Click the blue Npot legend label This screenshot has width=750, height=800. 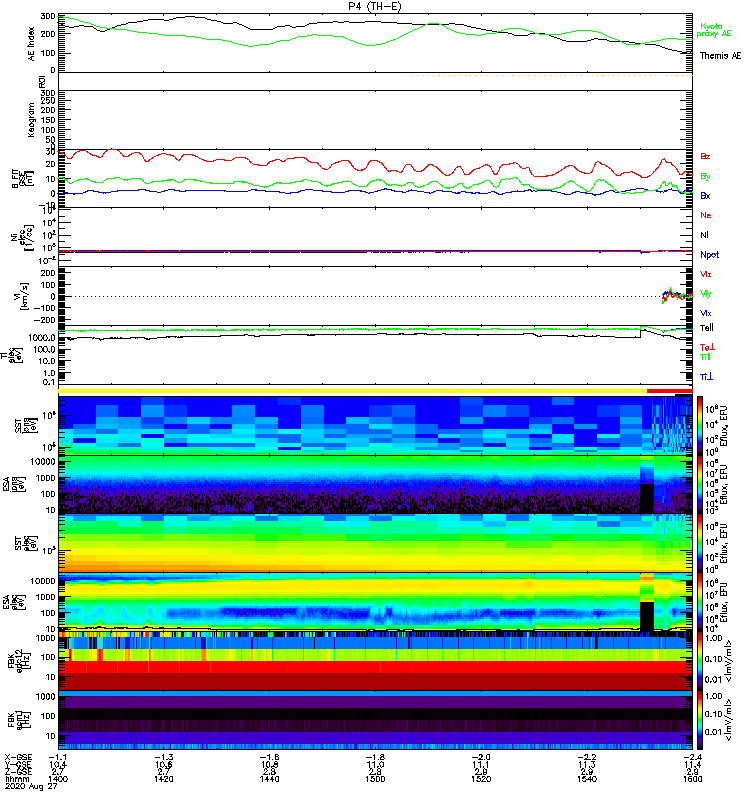pos(709,255)
